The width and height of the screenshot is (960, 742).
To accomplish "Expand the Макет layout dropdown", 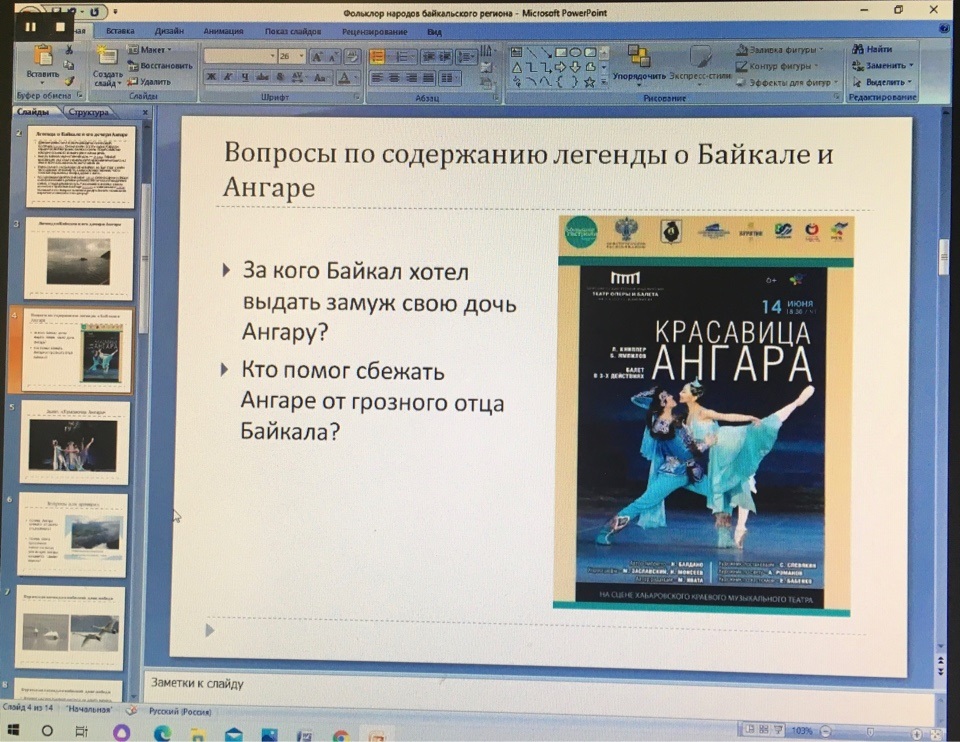I will tap(155, 49).
